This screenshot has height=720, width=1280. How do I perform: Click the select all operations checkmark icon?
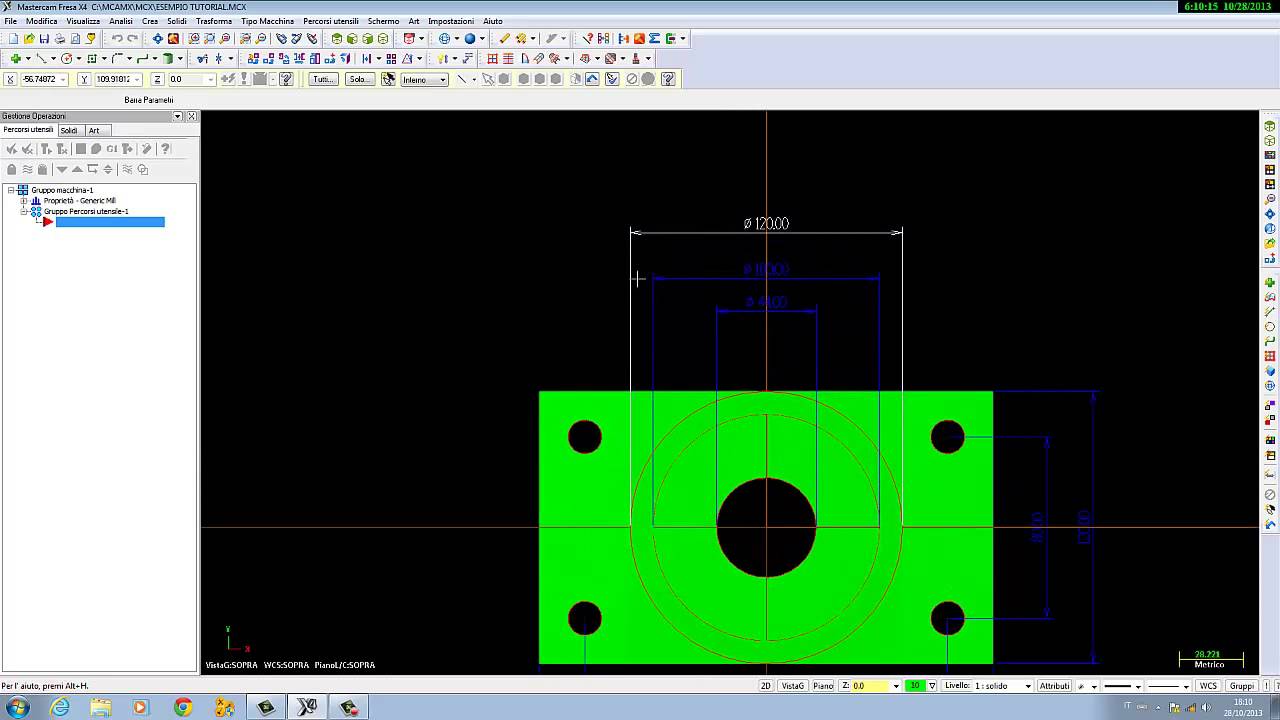(x=12, y=149)
